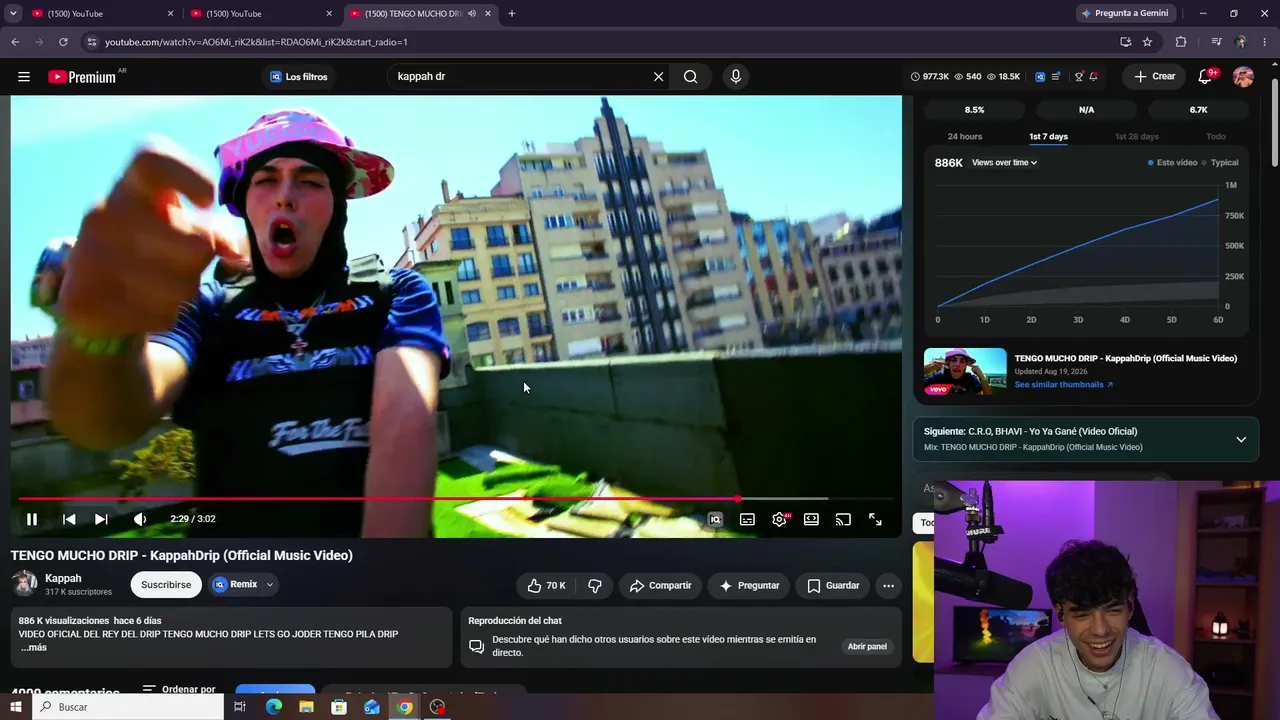Open the Ordenar por sort menu
Viewport: 1280px width, 720px height.
coord(179,690)
